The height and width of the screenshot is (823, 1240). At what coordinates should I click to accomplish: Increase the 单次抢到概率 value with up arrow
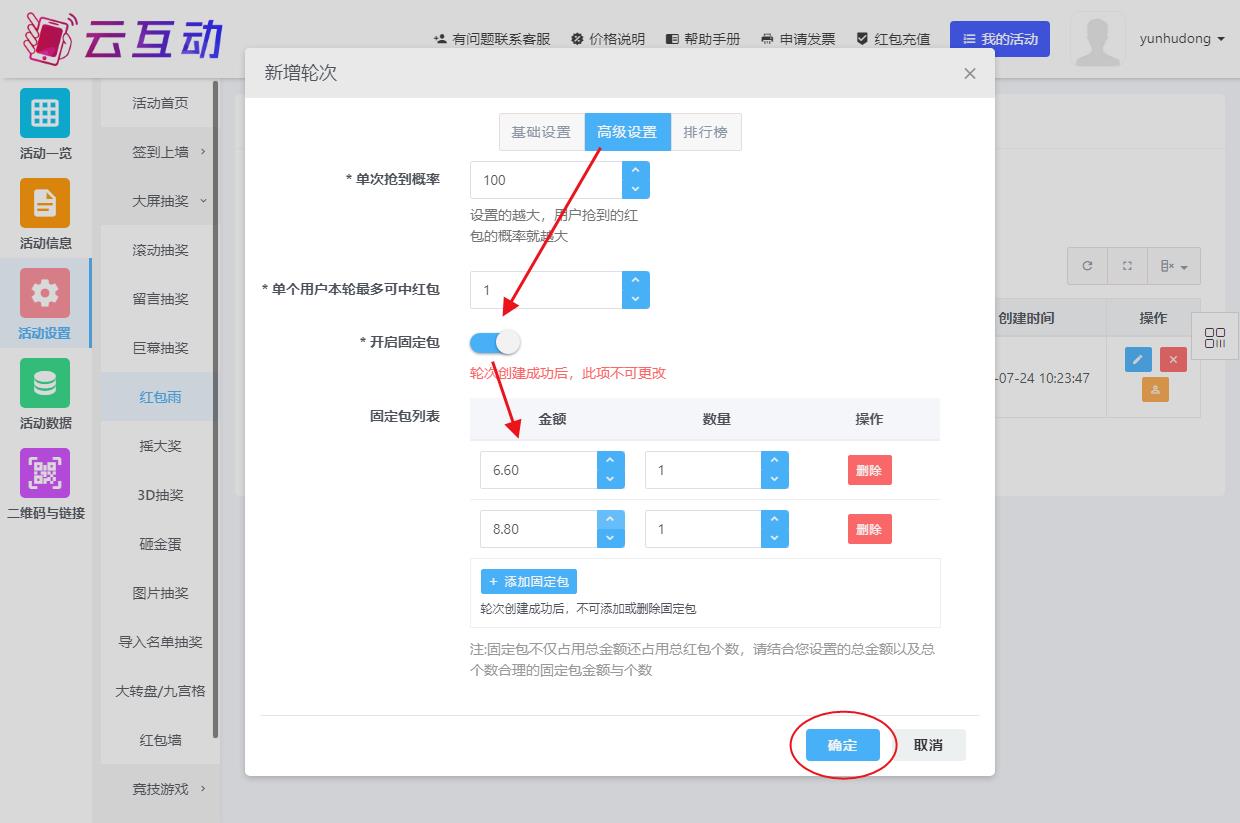tap(635, 171)
